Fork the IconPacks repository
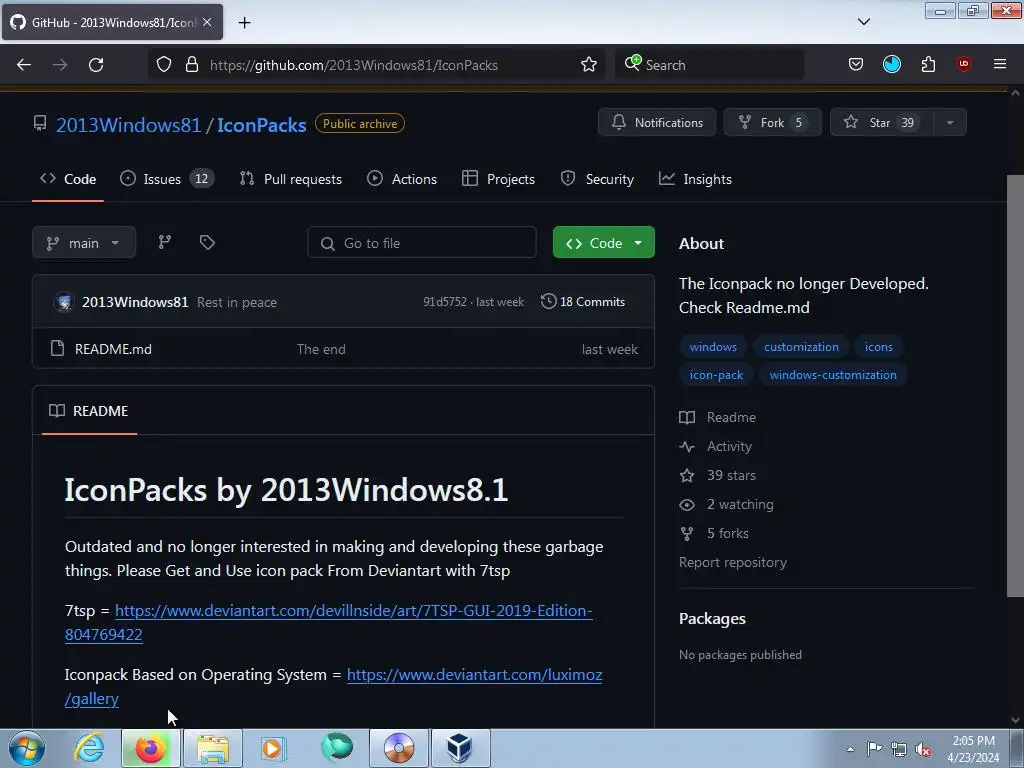Screen dimensions: 1024x768 tap(773, 123)
